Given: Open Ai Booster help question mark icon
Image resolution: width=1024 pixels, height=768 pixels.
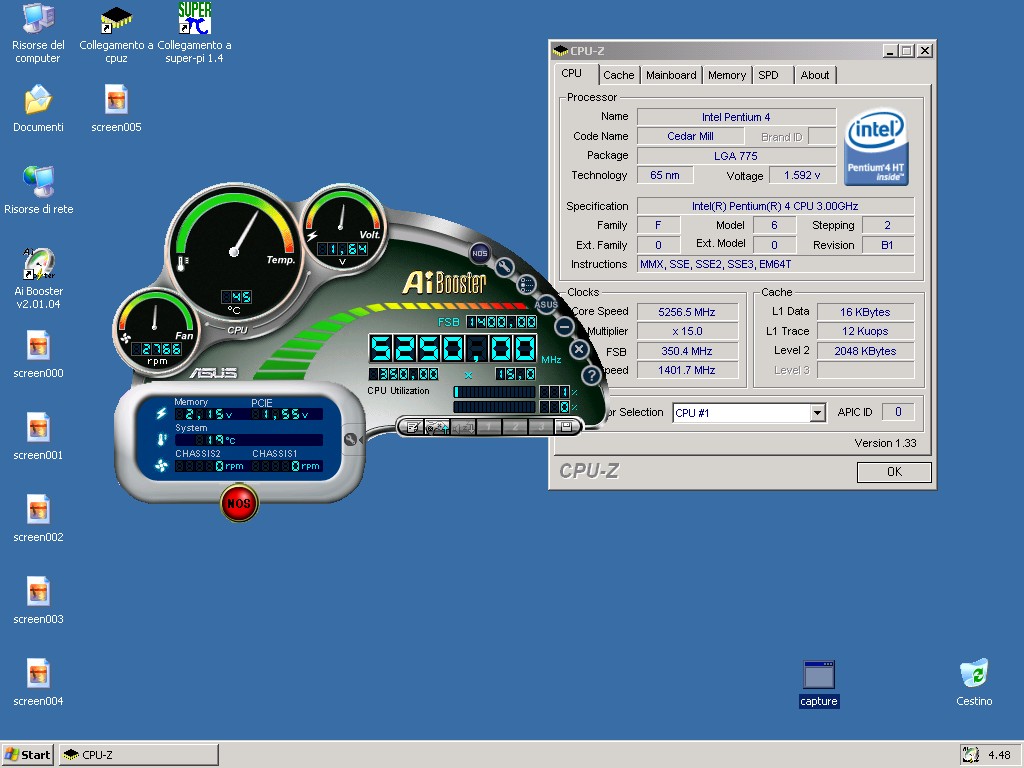Looking at the screenshot, I should coord(590,375).
